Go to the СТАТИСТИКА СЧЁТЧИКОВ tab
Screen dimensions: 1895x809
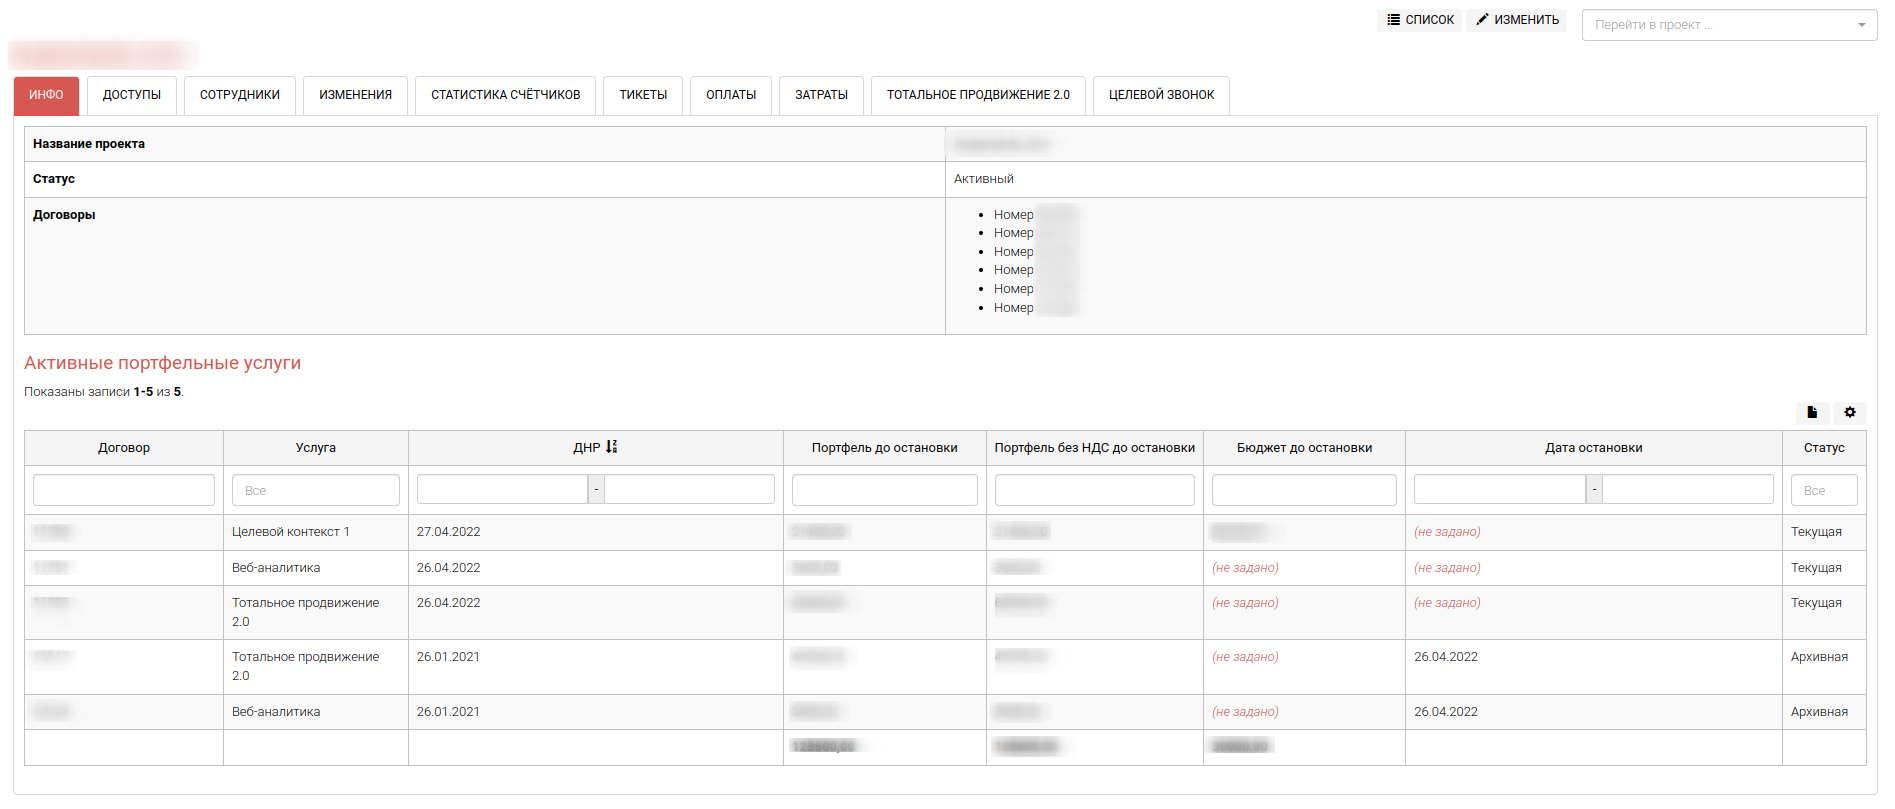pyautogui.click(x=505, y=95)
